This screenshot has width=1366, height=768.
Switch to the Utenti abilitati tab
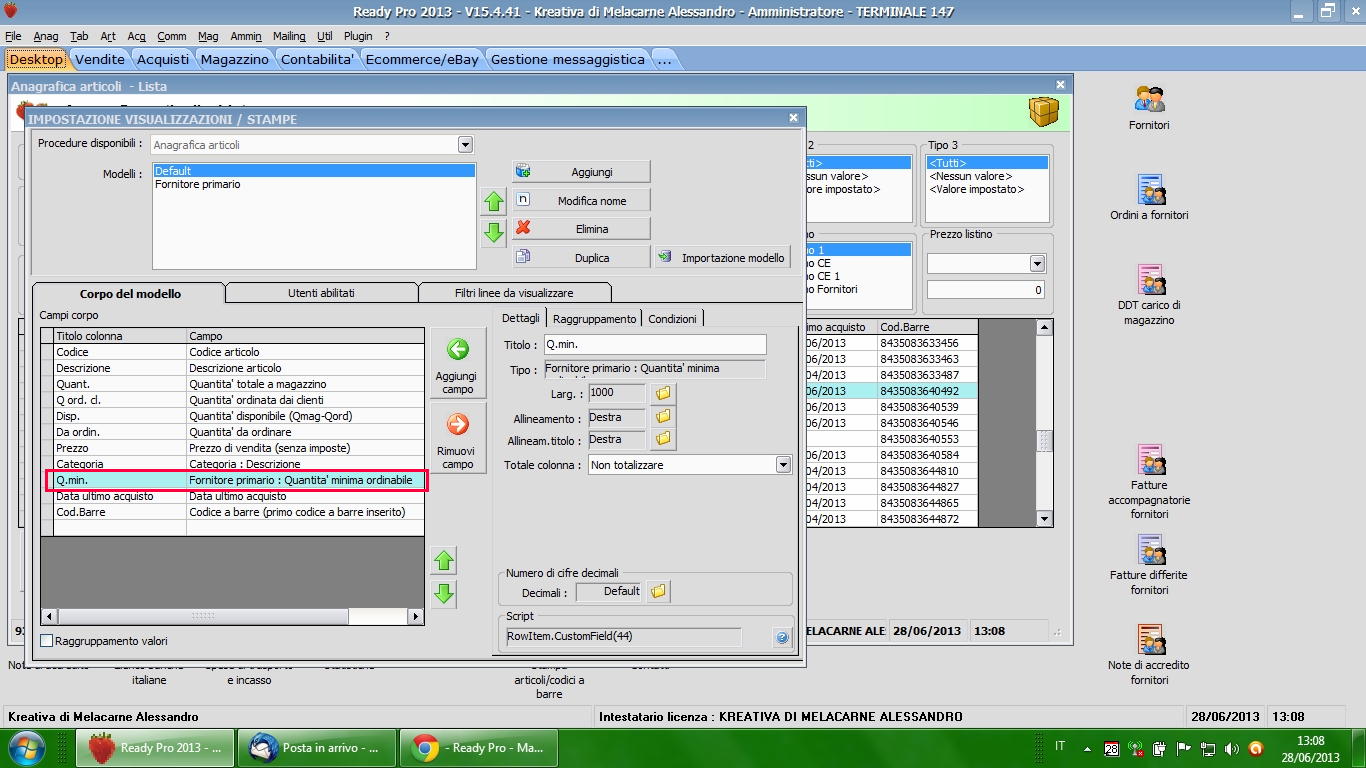coord(321,293)
